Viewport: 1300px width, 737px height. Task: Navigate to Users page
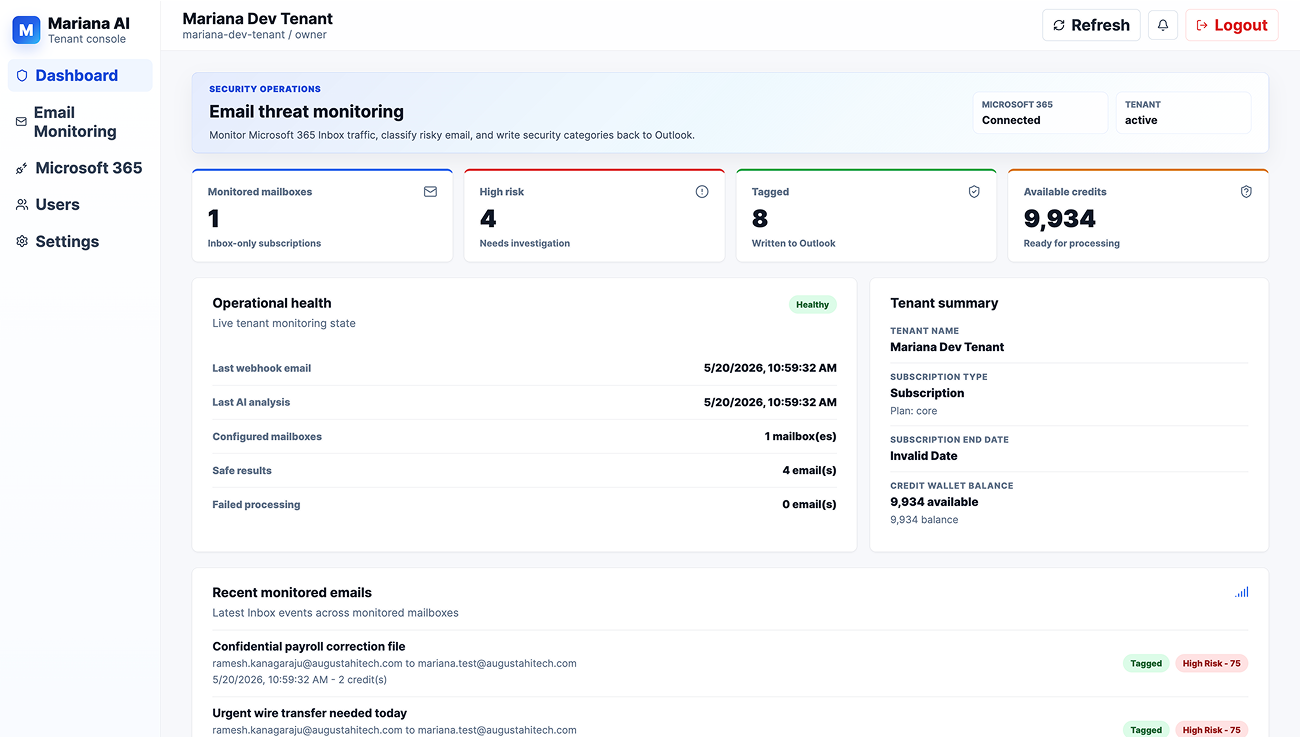[80, 204]
